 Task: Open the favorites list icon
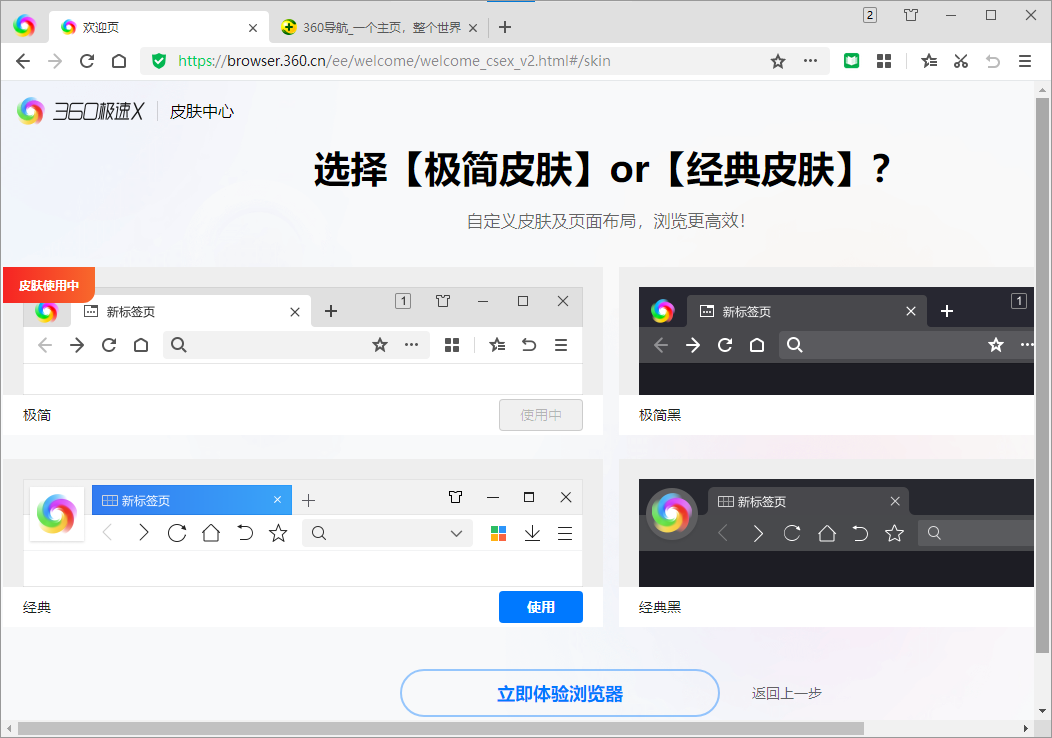(929, 61)
